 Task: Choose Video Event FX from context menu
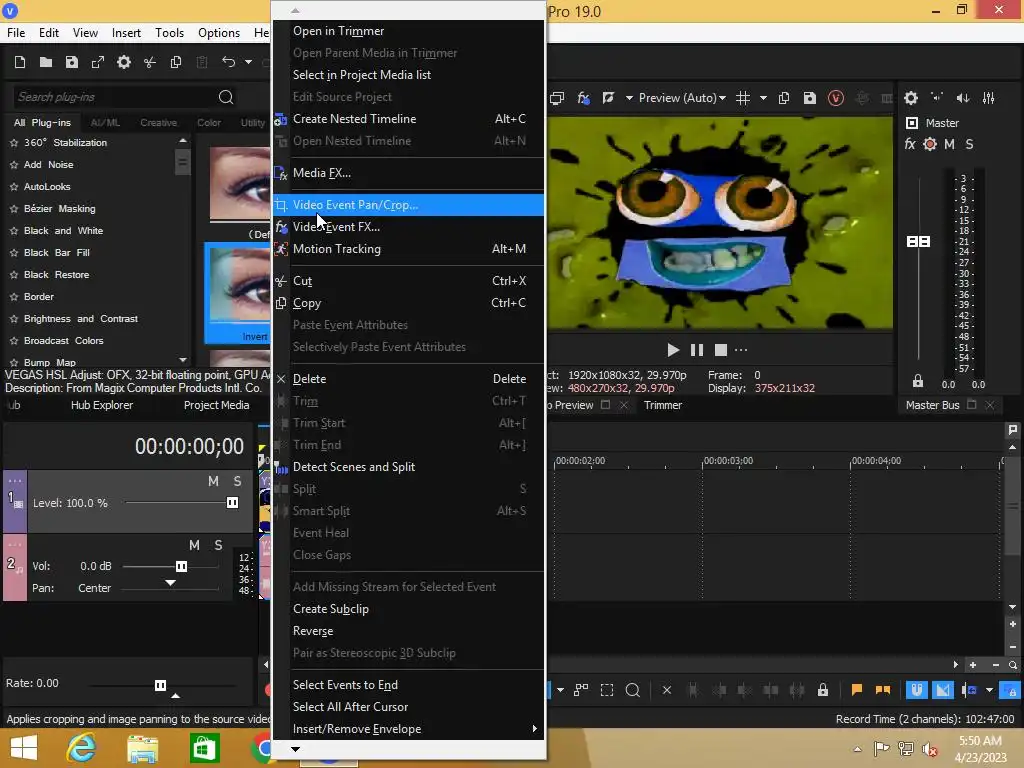tap(408, 227)
